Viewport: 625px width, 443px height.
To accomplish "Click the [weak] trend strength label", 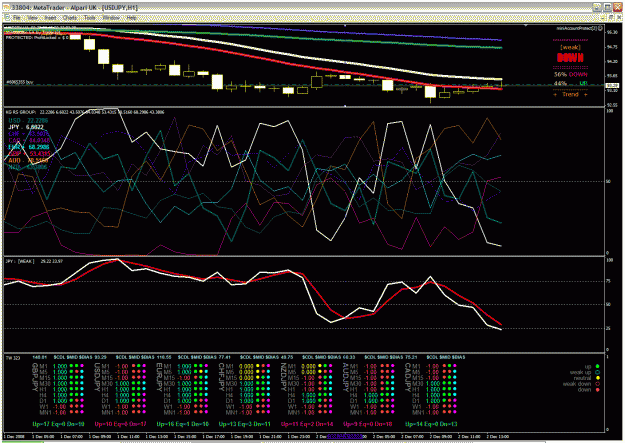I will pos(570,47).
